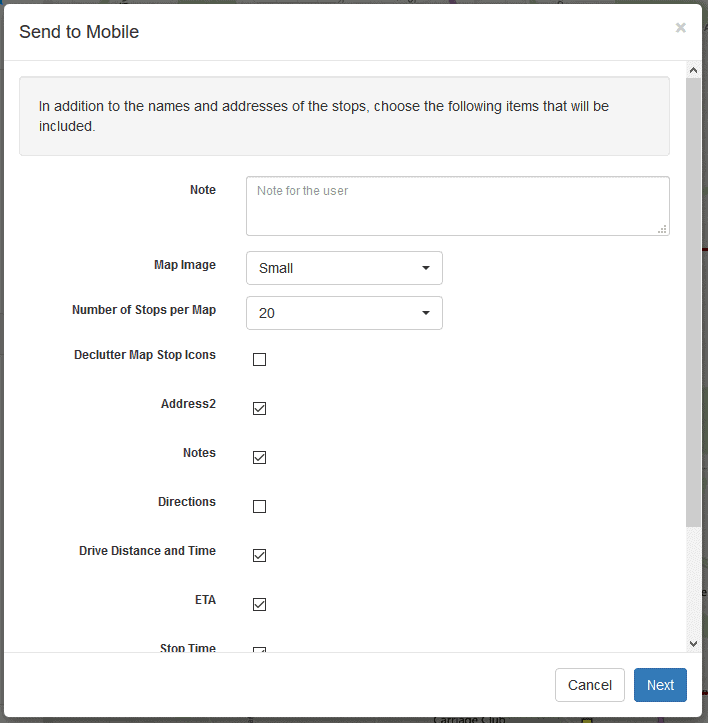
Task: Enable Declutter Map Stop Icons checkbox
Action: pyautogui.click(x=259, y=359)
